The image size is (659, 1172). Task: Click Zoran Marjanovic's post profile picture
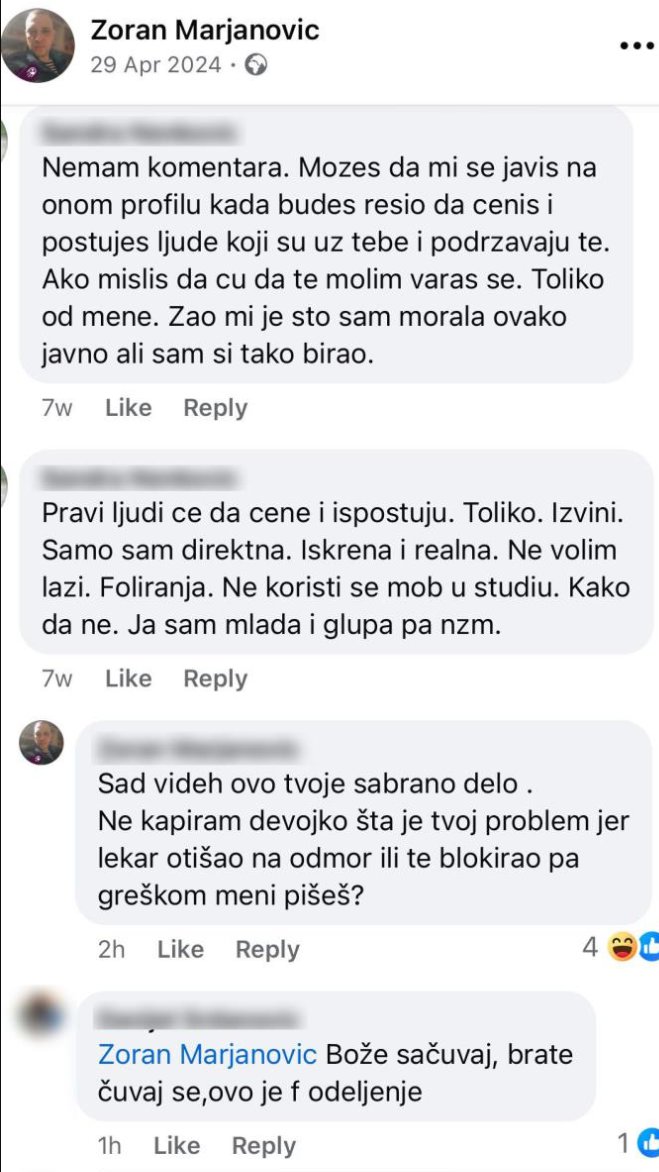[x=39, y=45]
